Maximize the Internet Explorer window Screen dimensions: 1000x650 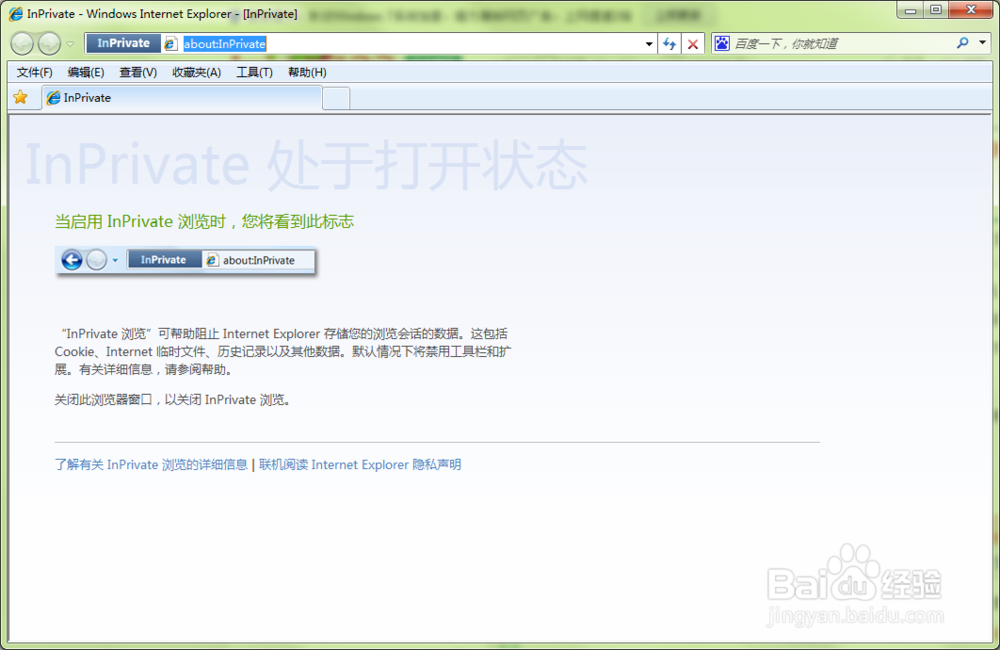[936, 10]
